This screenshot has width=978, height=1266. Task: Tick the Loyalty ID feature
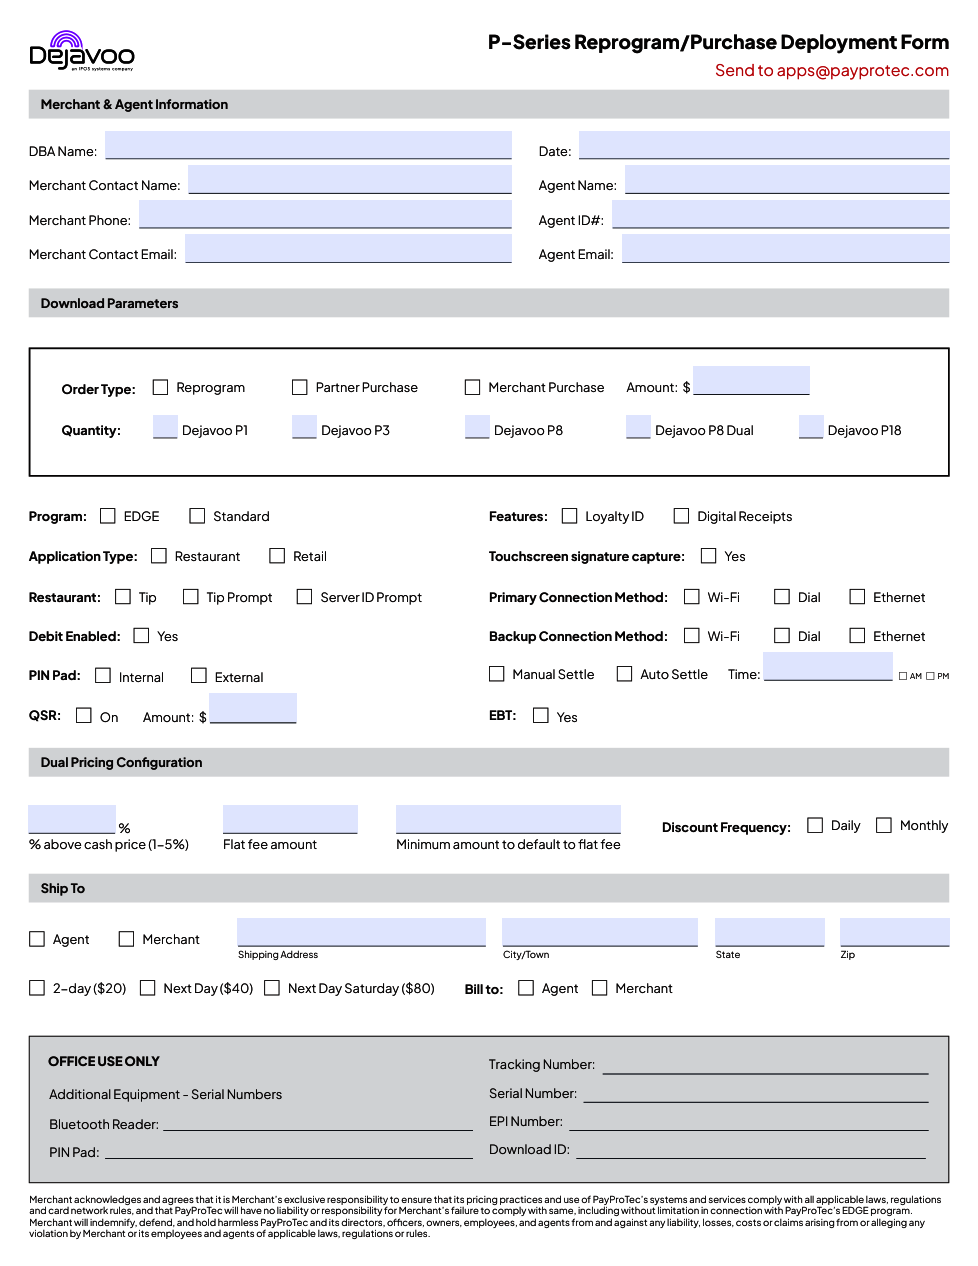(570, 516)
